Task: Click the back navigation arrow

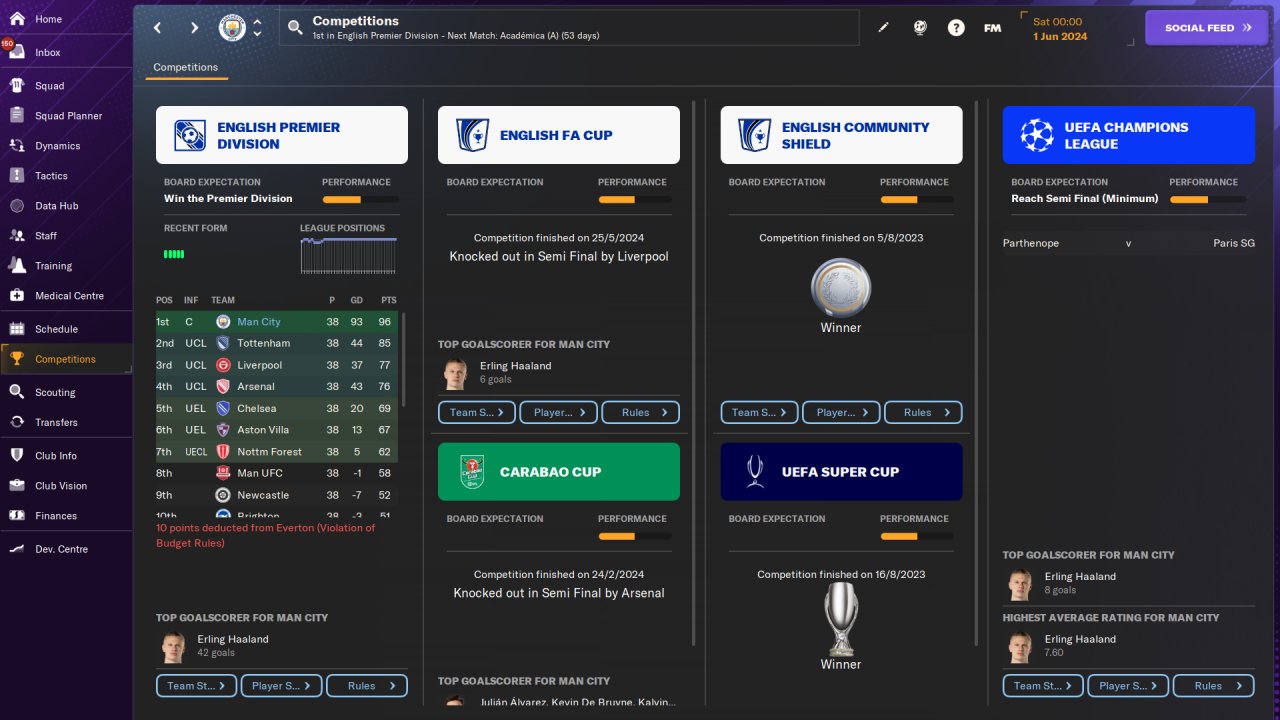Action: (x=158, y=28)
